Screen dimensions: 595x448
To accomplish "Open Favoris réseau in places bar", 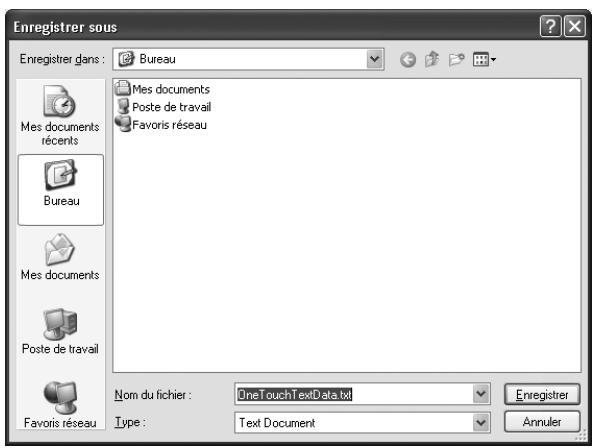I will (x=60, y=404).
